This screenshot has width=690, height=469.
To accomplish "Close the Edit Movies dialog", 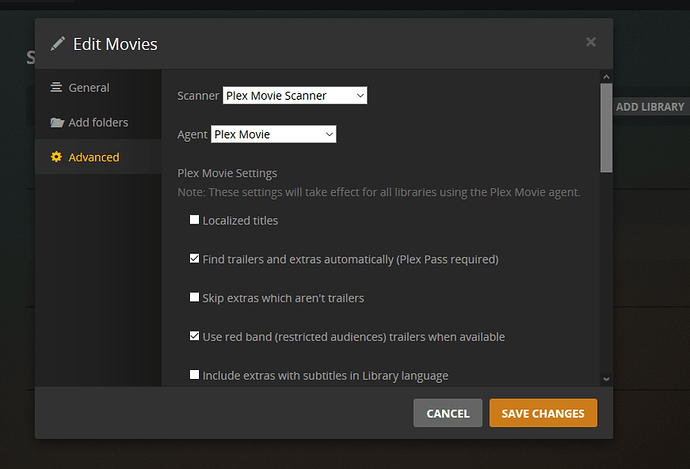I will tap(591, 42).
